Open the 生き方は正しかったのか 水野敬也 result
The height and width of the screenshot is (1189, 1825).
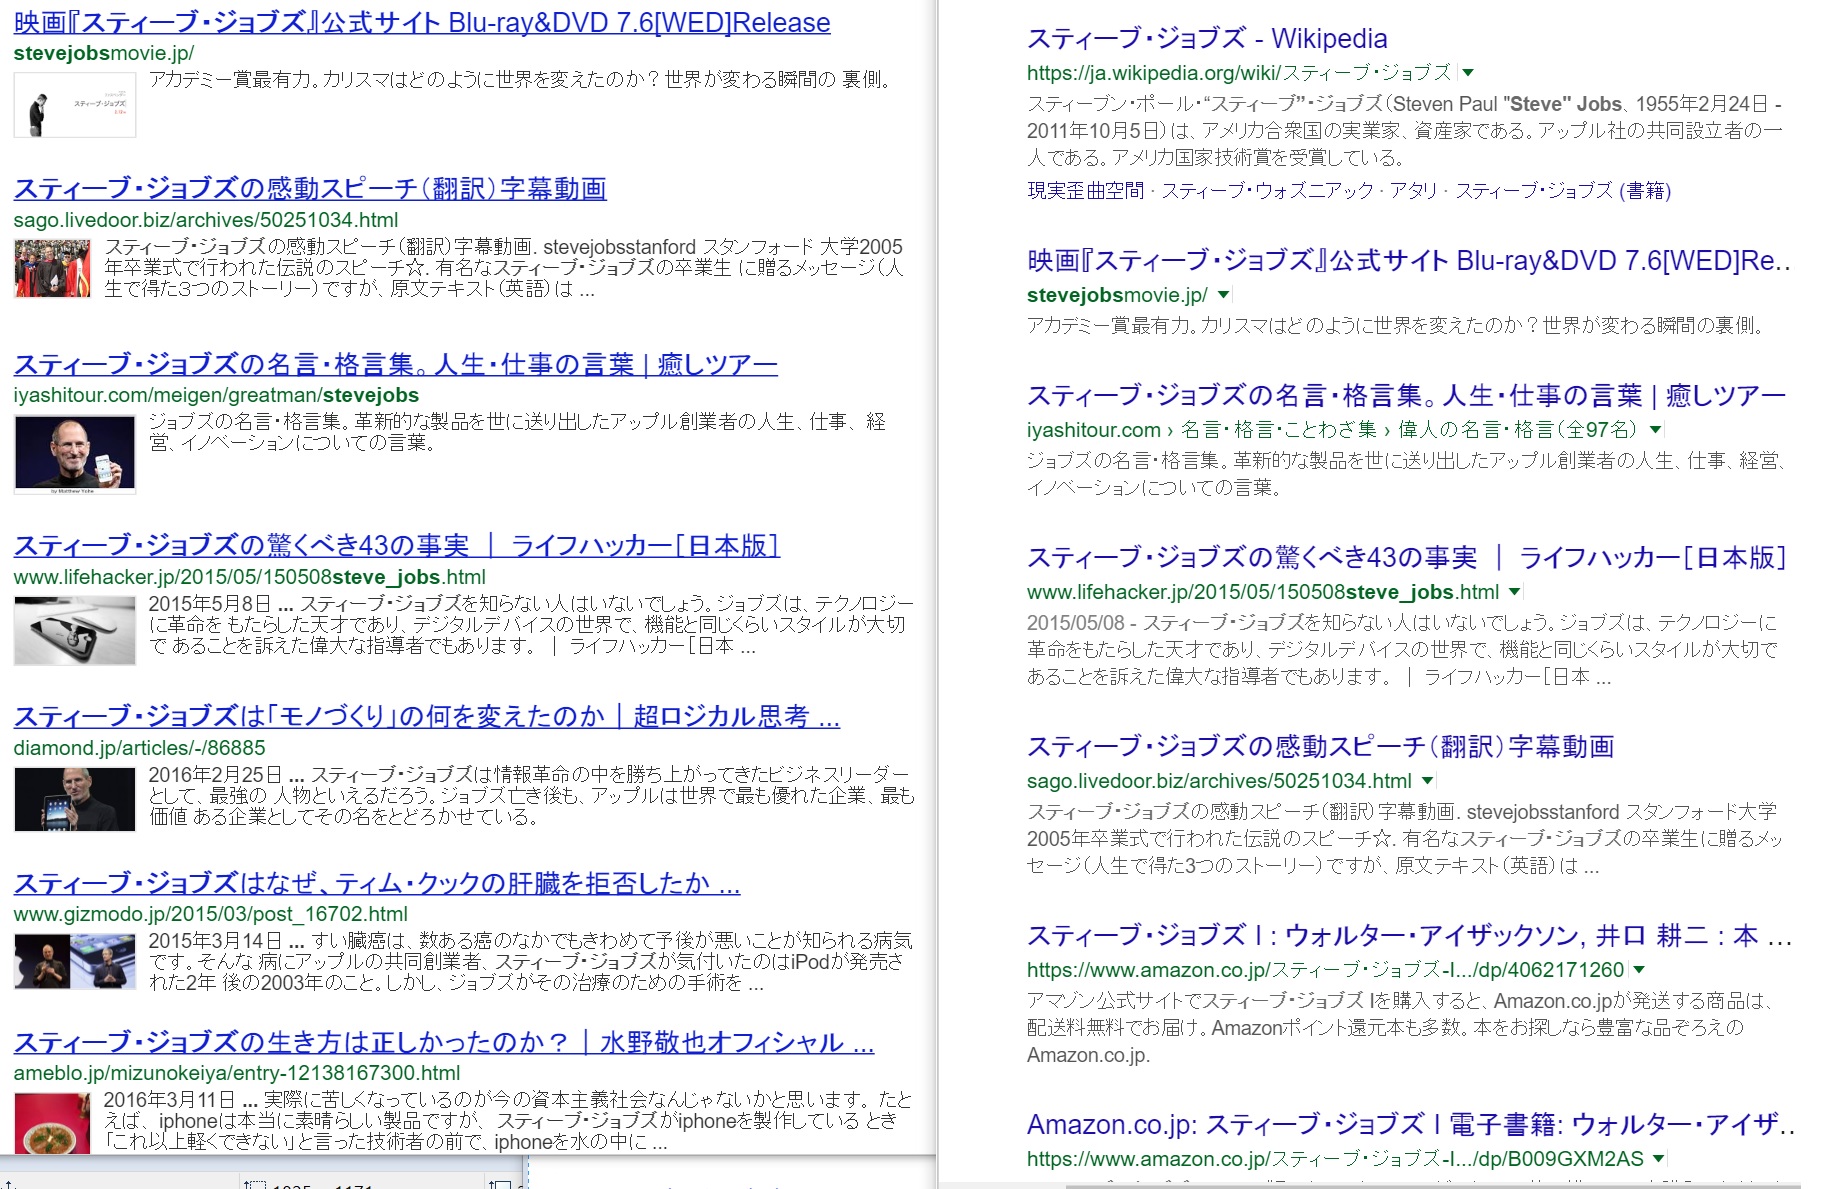click(x=444, y=1042)
